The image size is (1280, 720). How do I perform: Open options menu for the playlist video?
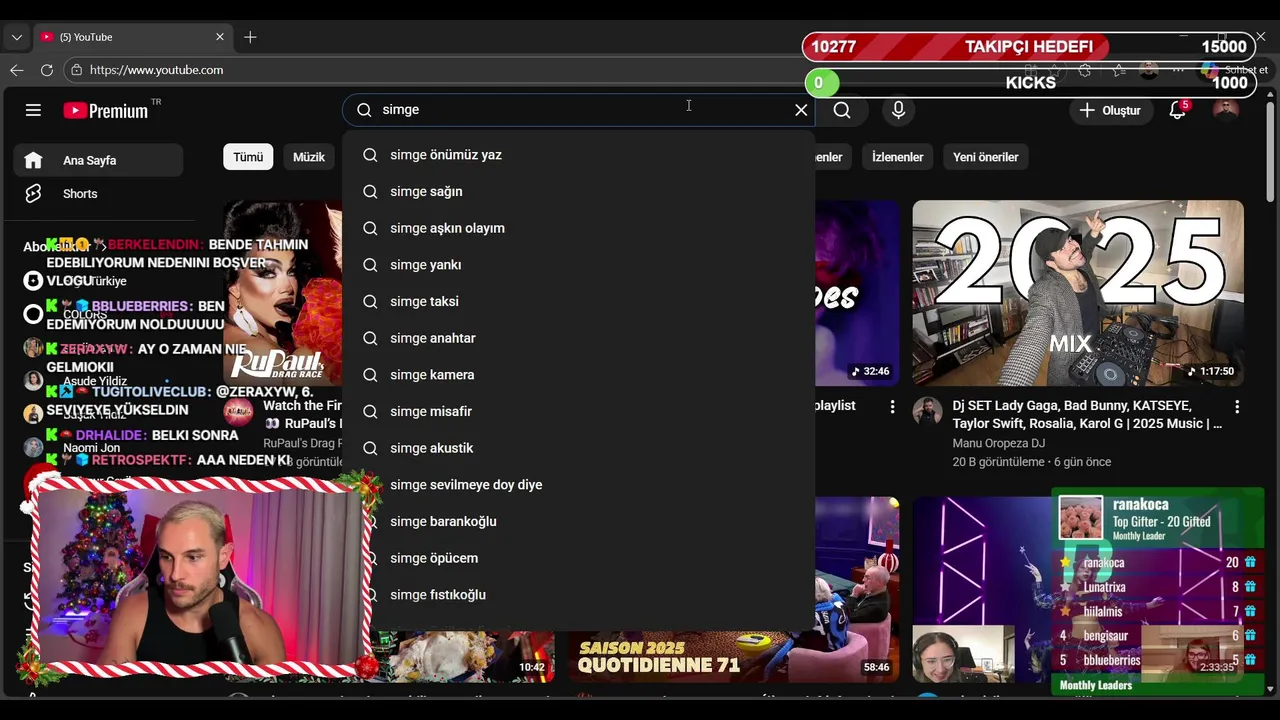coord(893,407)
